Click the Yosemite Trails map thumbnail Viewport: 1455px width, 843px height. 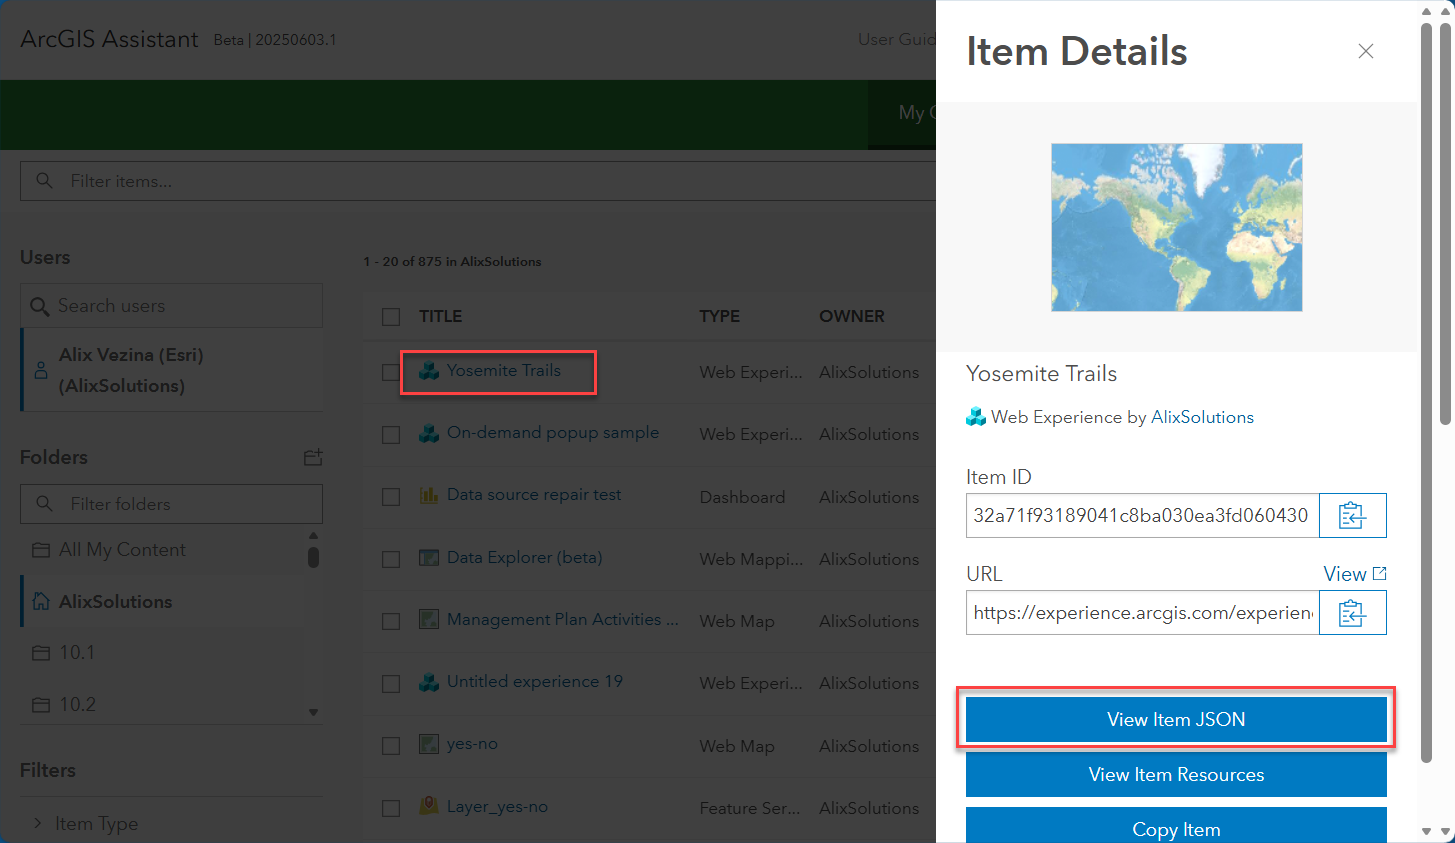[1176, 227]
